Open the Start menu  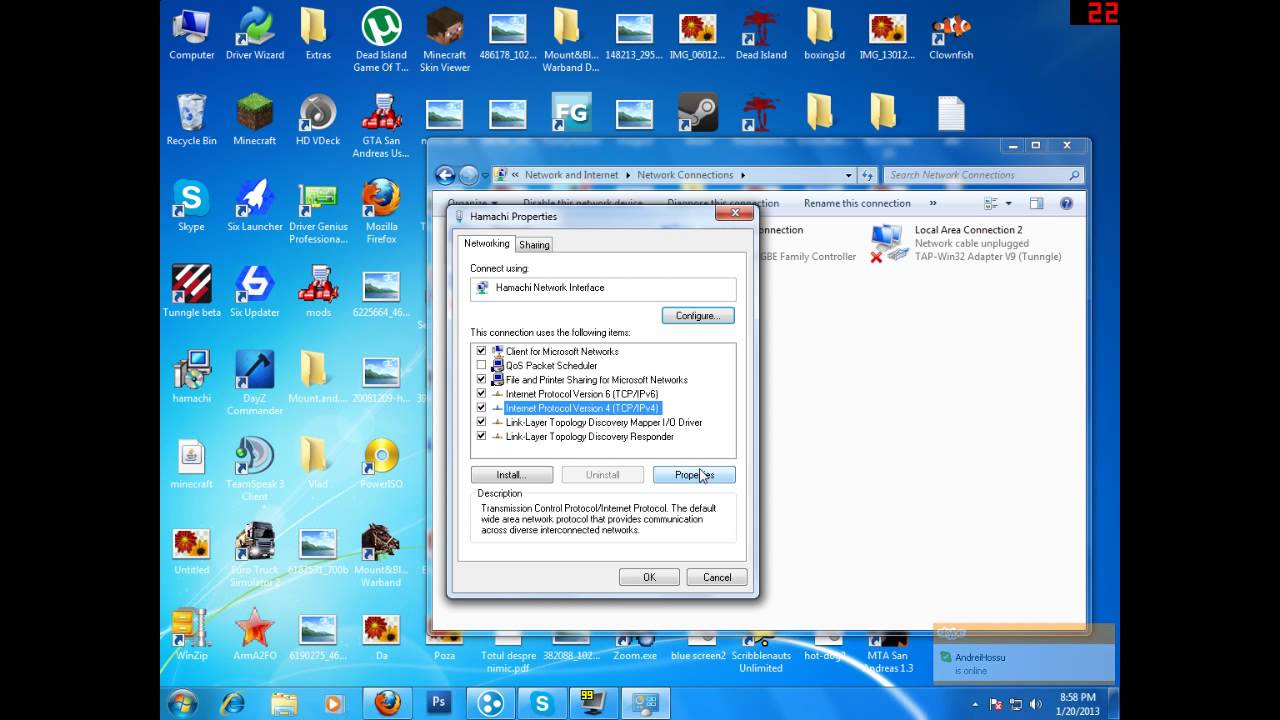click(183, 703)
